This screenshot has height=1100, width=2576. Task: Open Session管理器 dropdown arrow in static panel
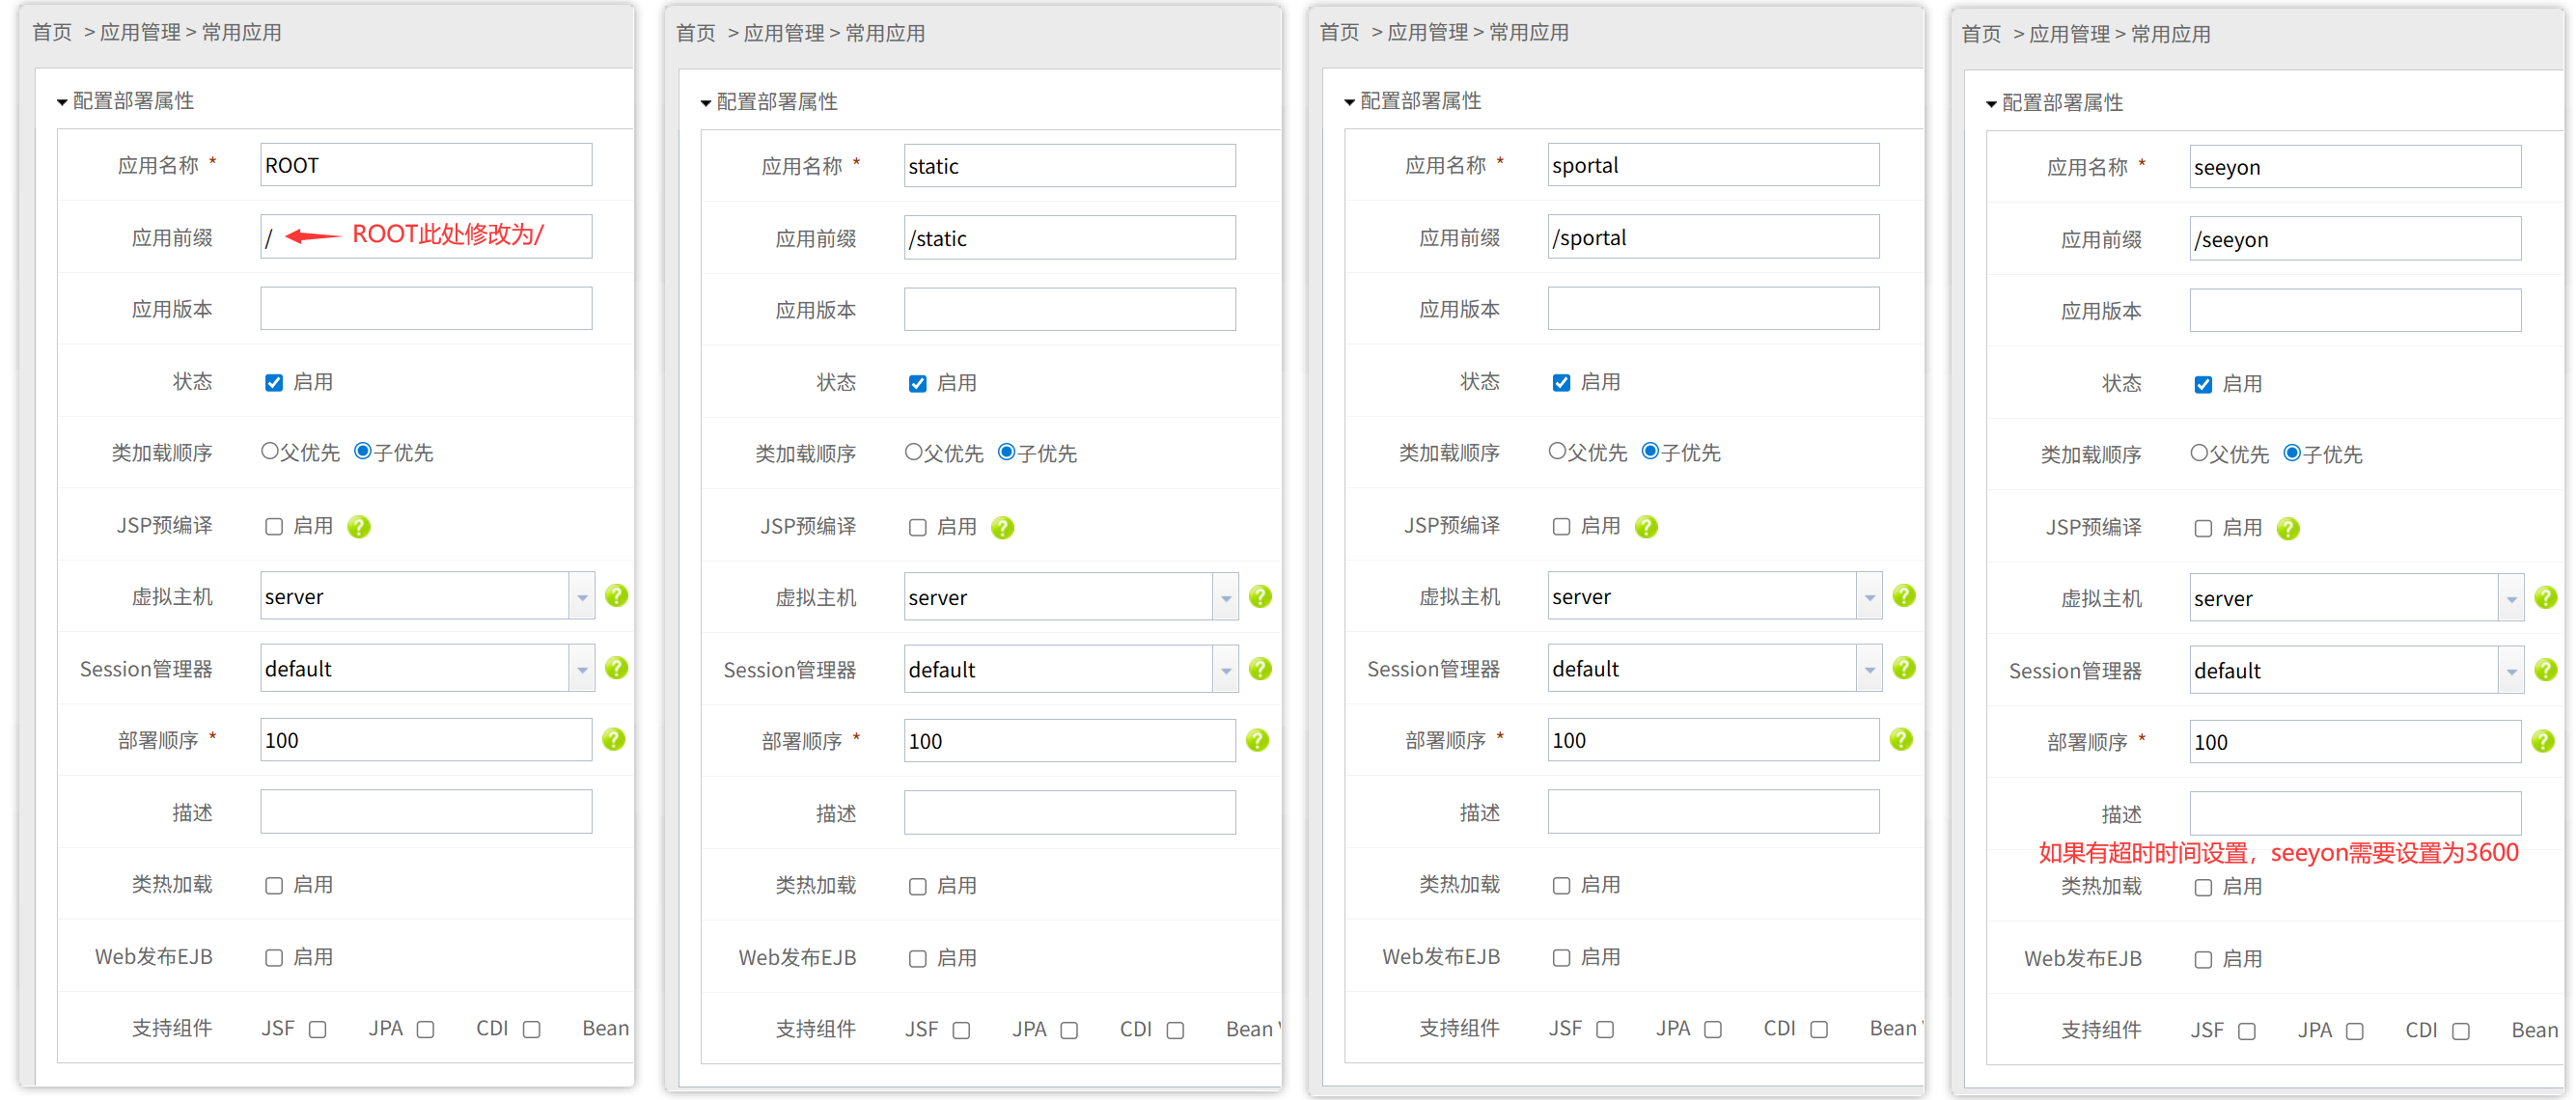(x=1226, y=670)
